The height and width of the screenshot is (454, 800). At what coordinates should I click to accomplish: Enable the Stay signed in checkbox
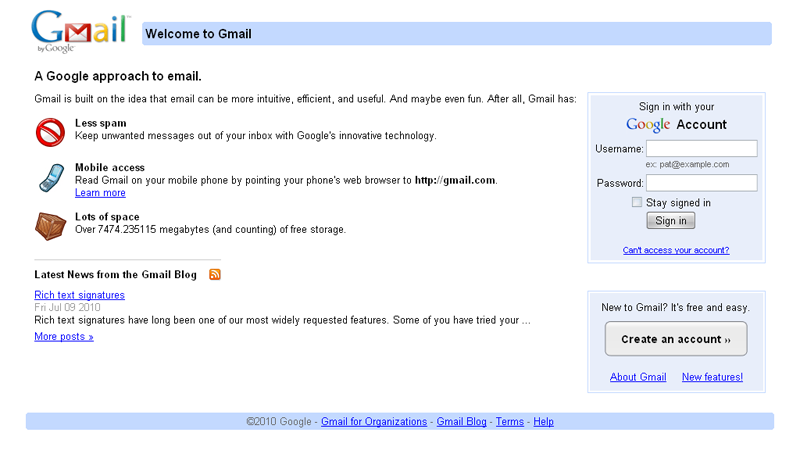point(637,202)
